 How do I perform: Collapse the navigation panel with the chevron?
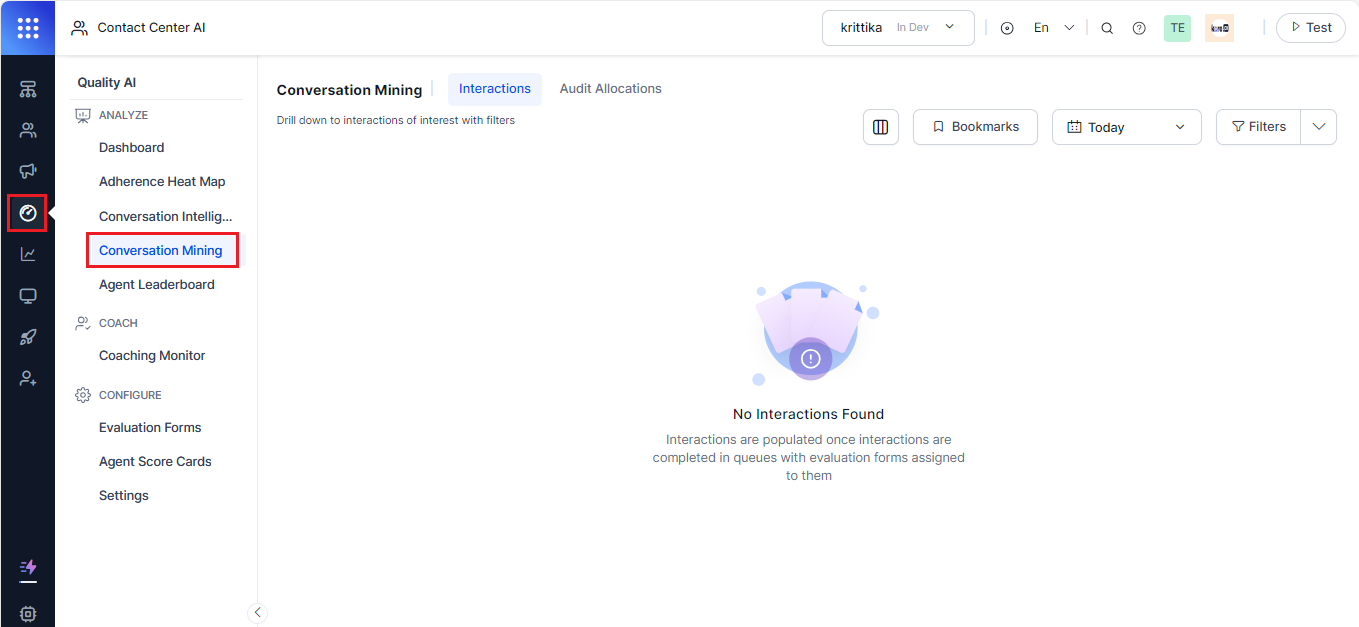257,612
